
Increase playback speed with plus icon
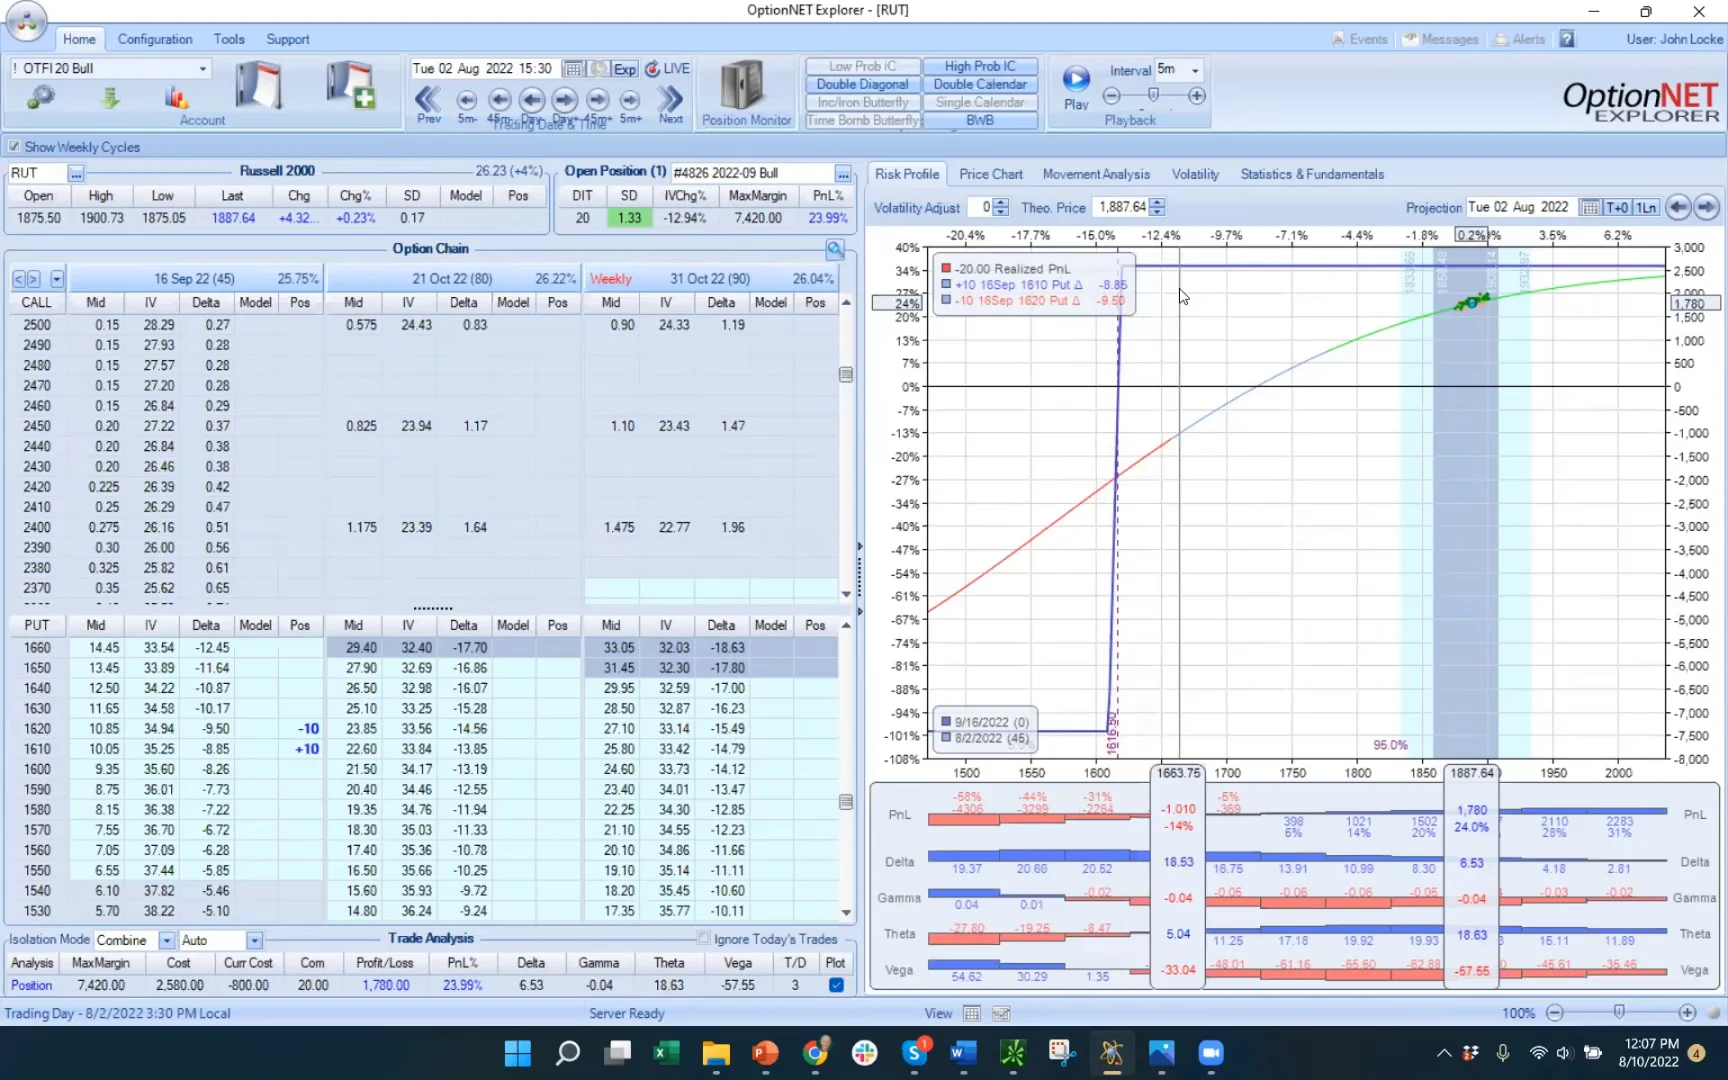1196,96
